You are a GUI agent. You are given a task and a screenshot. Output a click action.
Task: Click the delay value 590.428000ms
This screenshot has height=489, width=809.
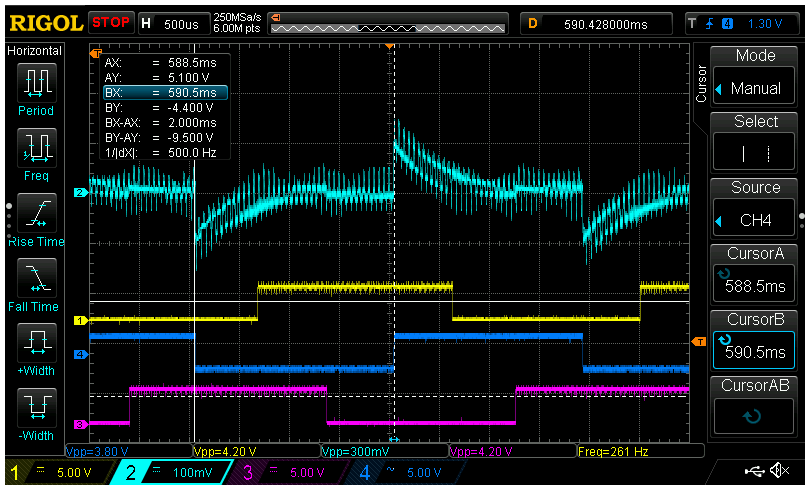click(x=605, y=24)
